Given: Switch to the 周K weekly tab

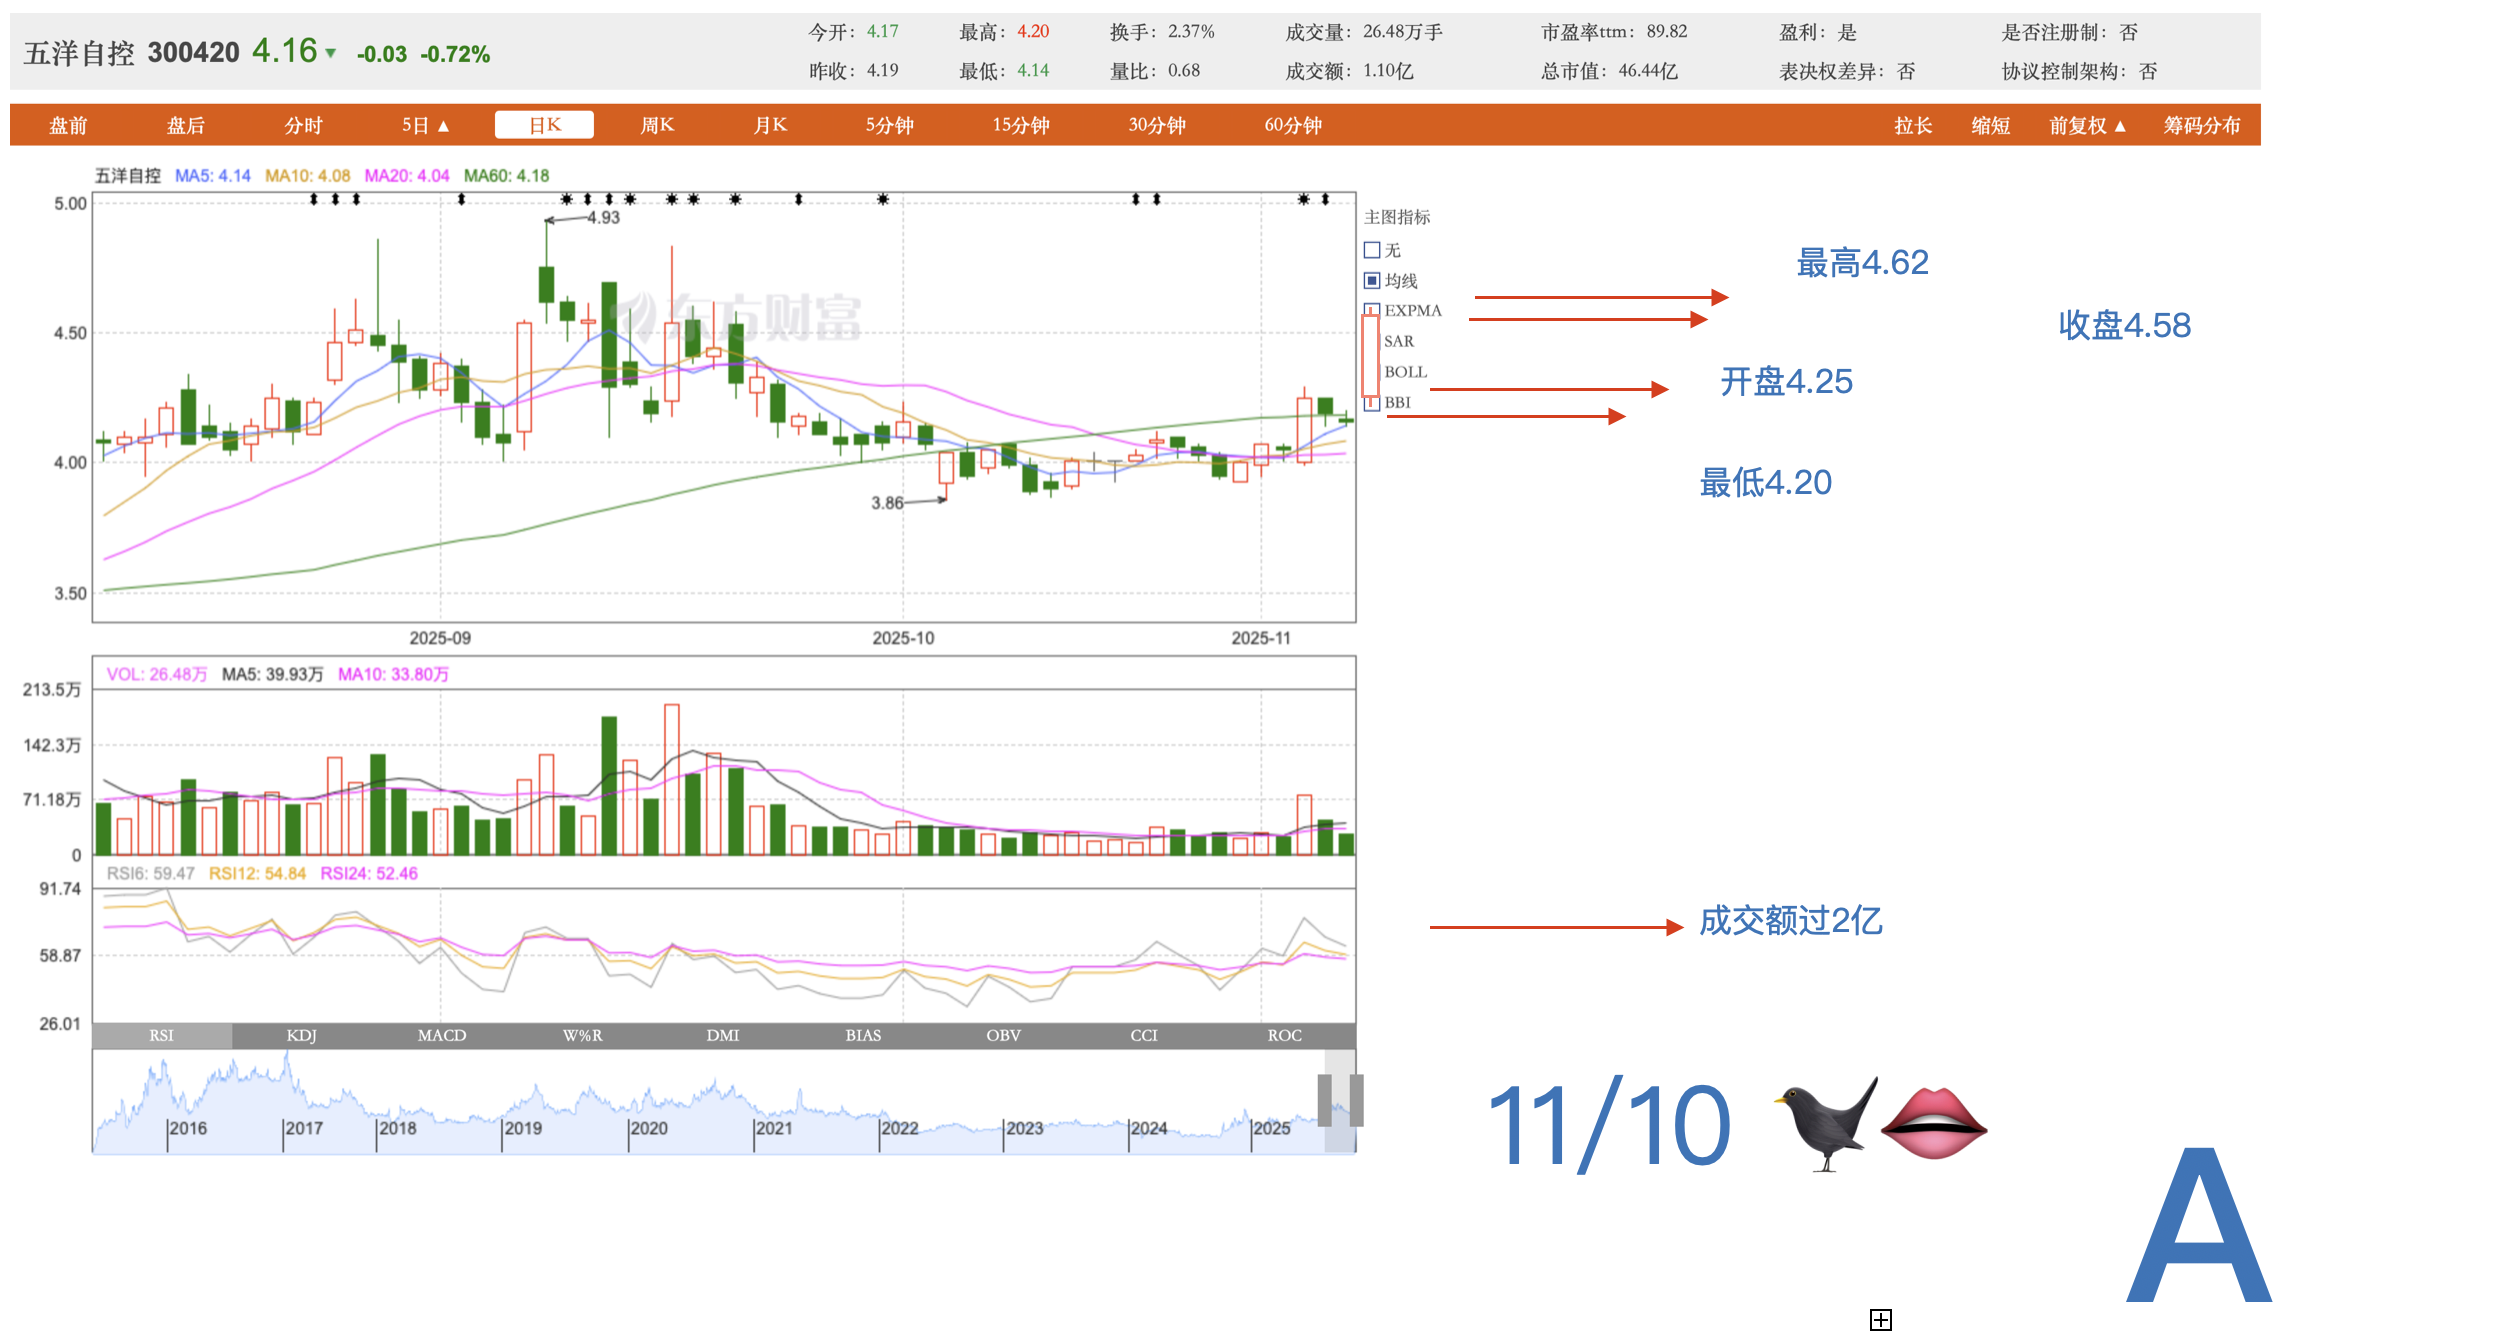Looking at the screenshot, I should pos(657,126).
